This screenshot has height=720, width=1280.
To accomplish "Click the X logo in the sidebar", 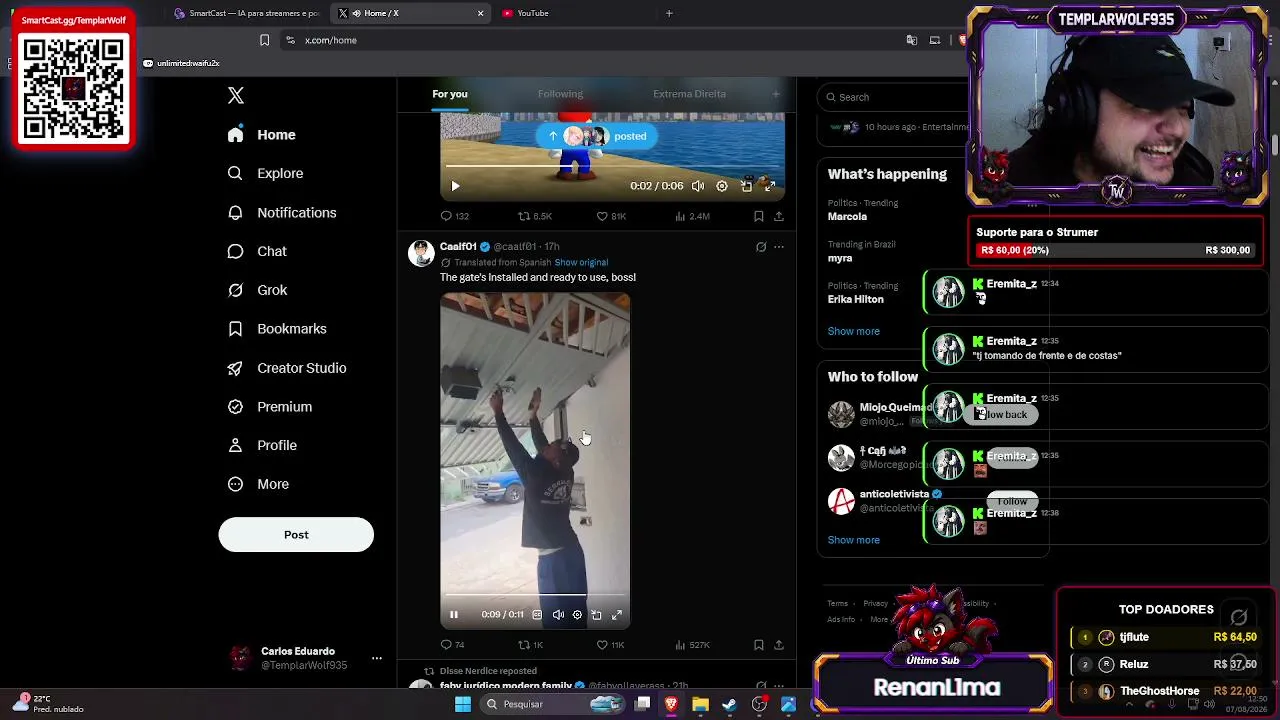I will pyautogui.click(x=236, y=95).
